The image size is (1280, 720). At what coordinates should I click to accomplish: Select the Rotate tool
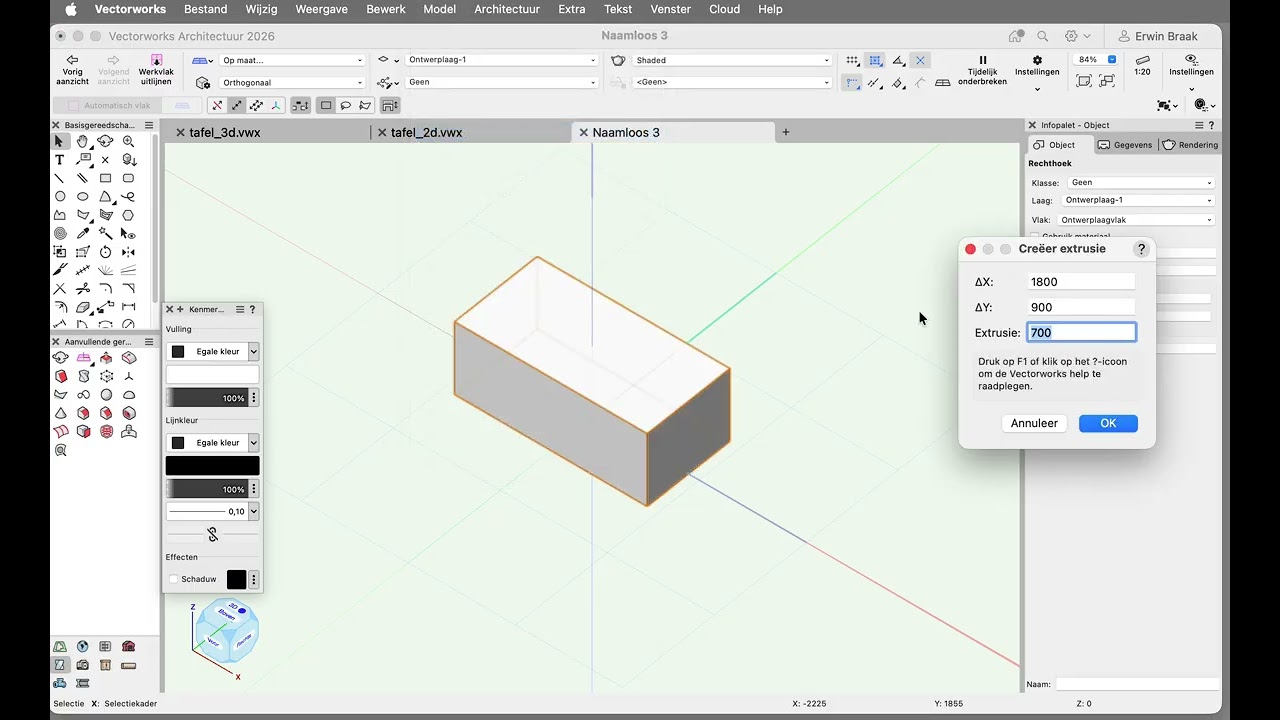pos(105,252)
